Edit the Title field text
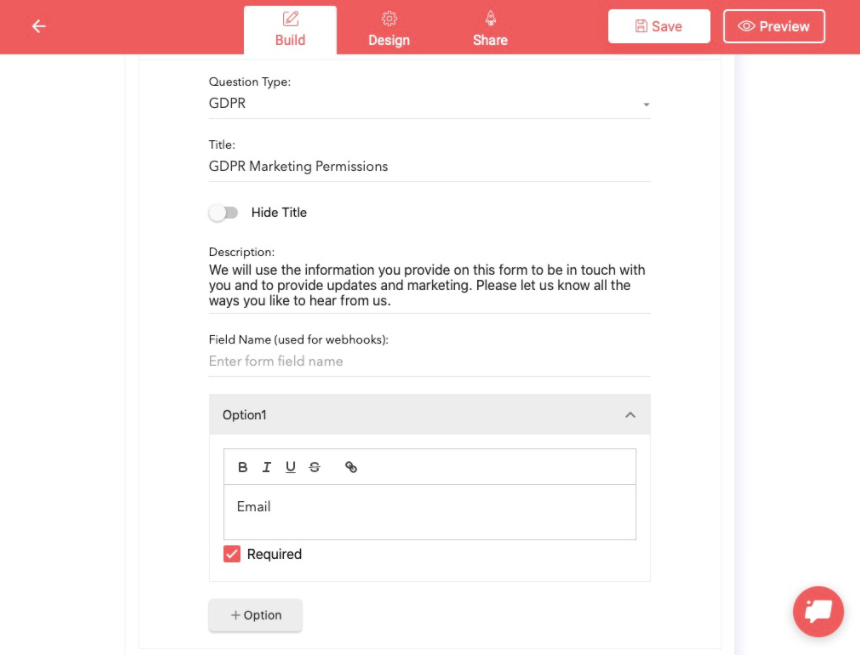This screenshot has height=655, width=860. pyautogui.click(x=429, y=166)
